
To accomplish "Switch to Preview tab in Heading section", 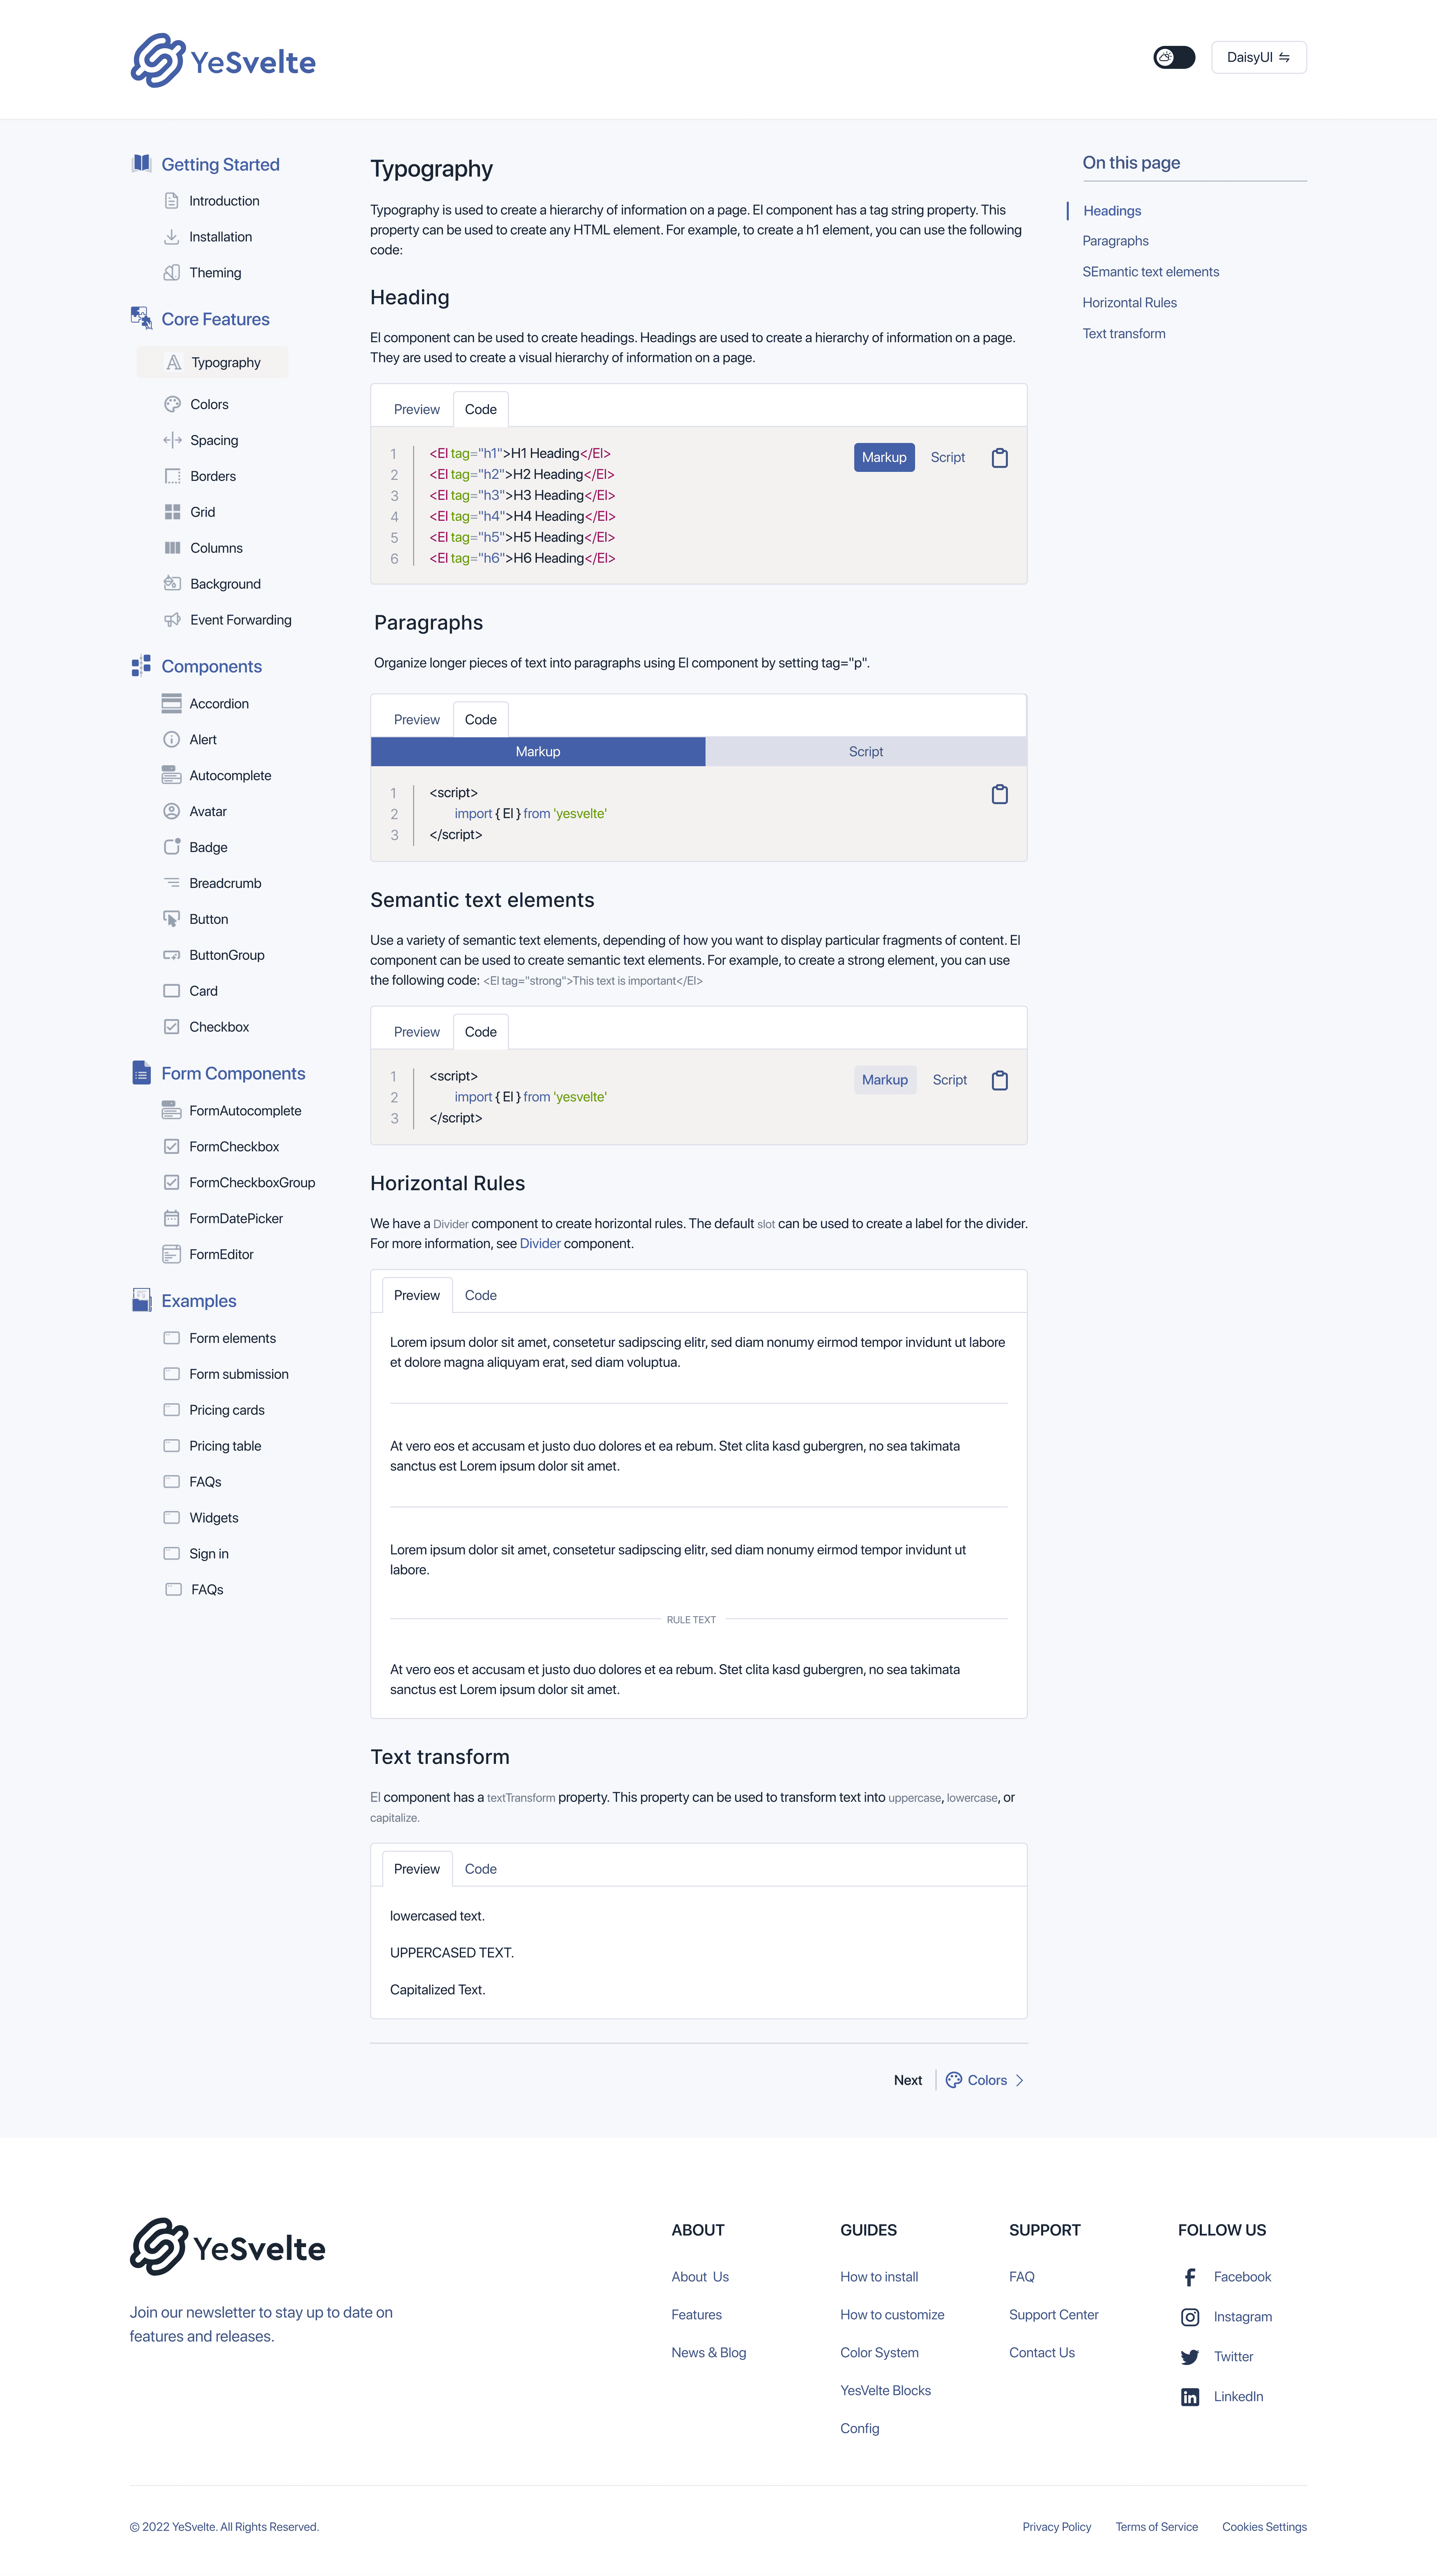I will [x=417, y=409].
